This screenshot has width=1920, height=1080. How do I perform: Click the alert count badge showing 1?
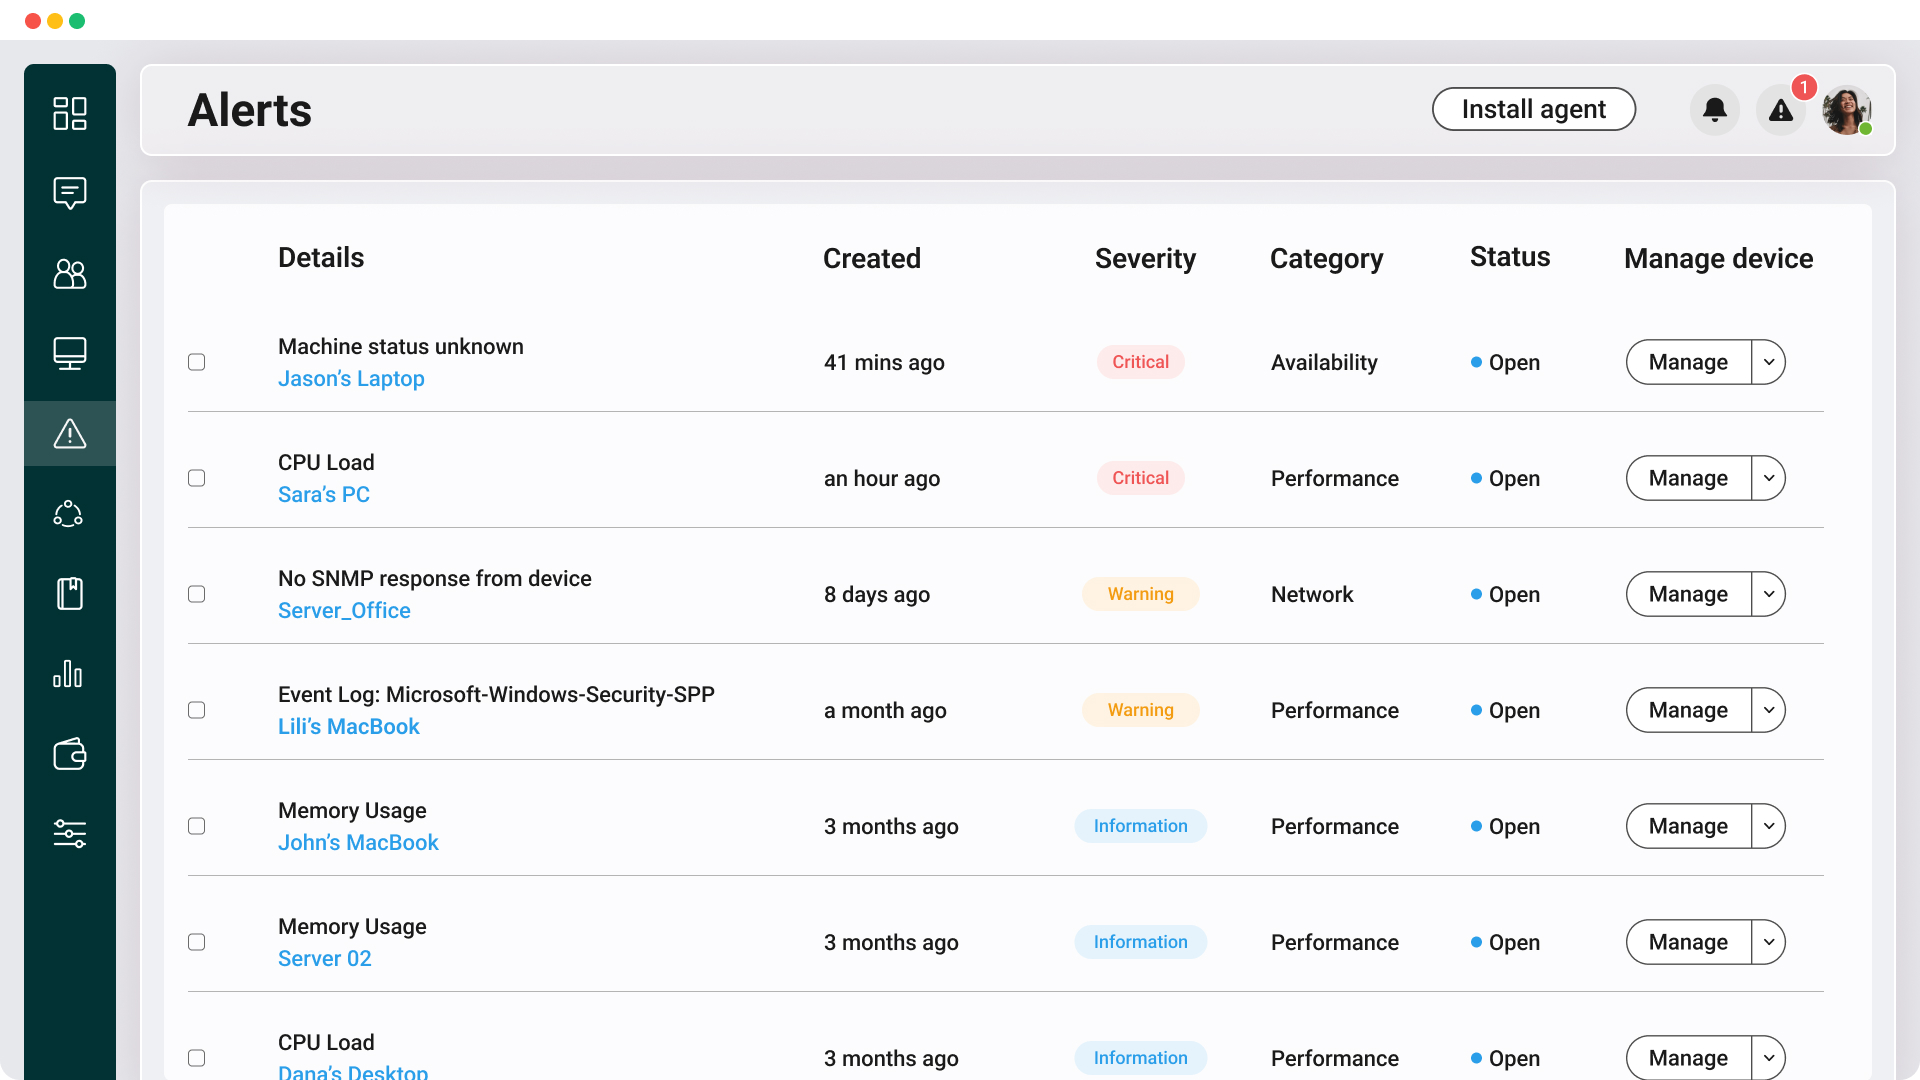(1803, 87)
